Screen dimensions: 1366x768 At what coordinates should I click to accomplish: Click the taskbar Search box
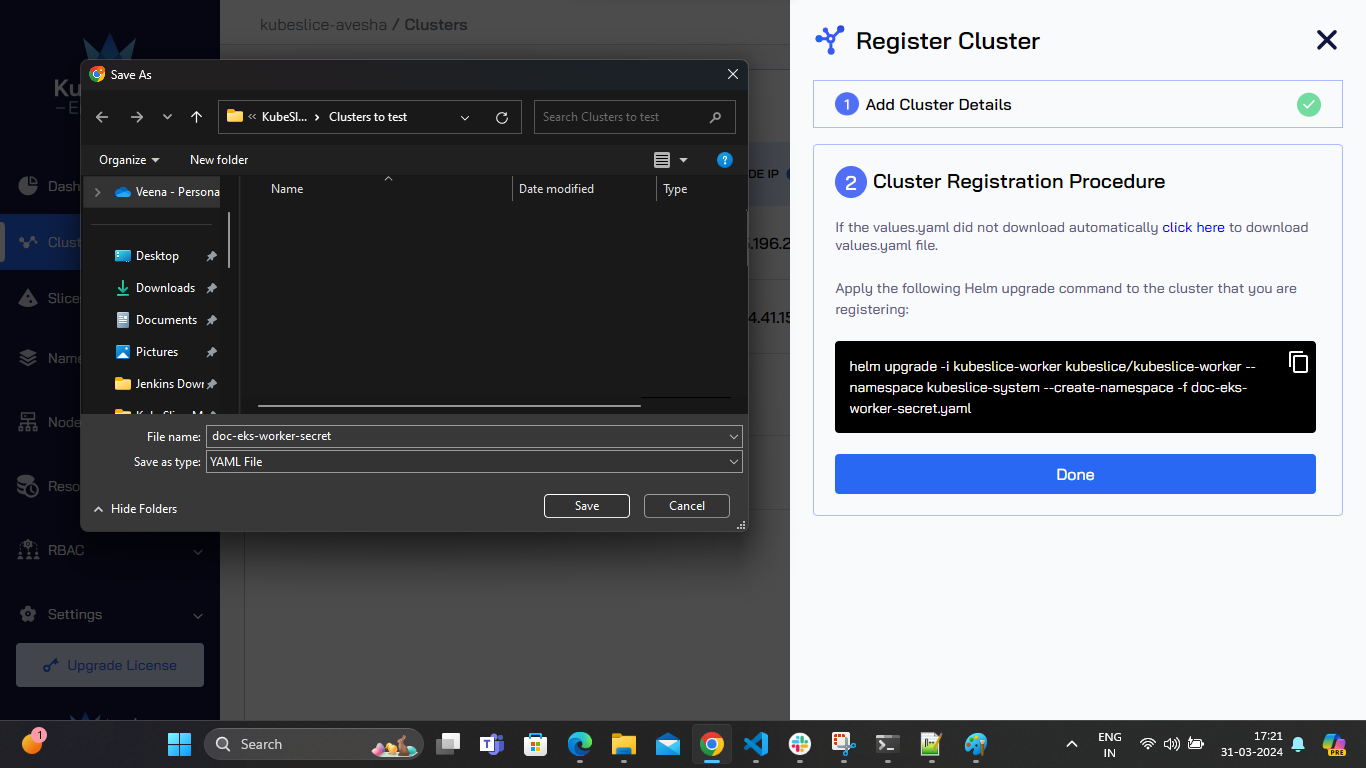(x=314, y=744)
